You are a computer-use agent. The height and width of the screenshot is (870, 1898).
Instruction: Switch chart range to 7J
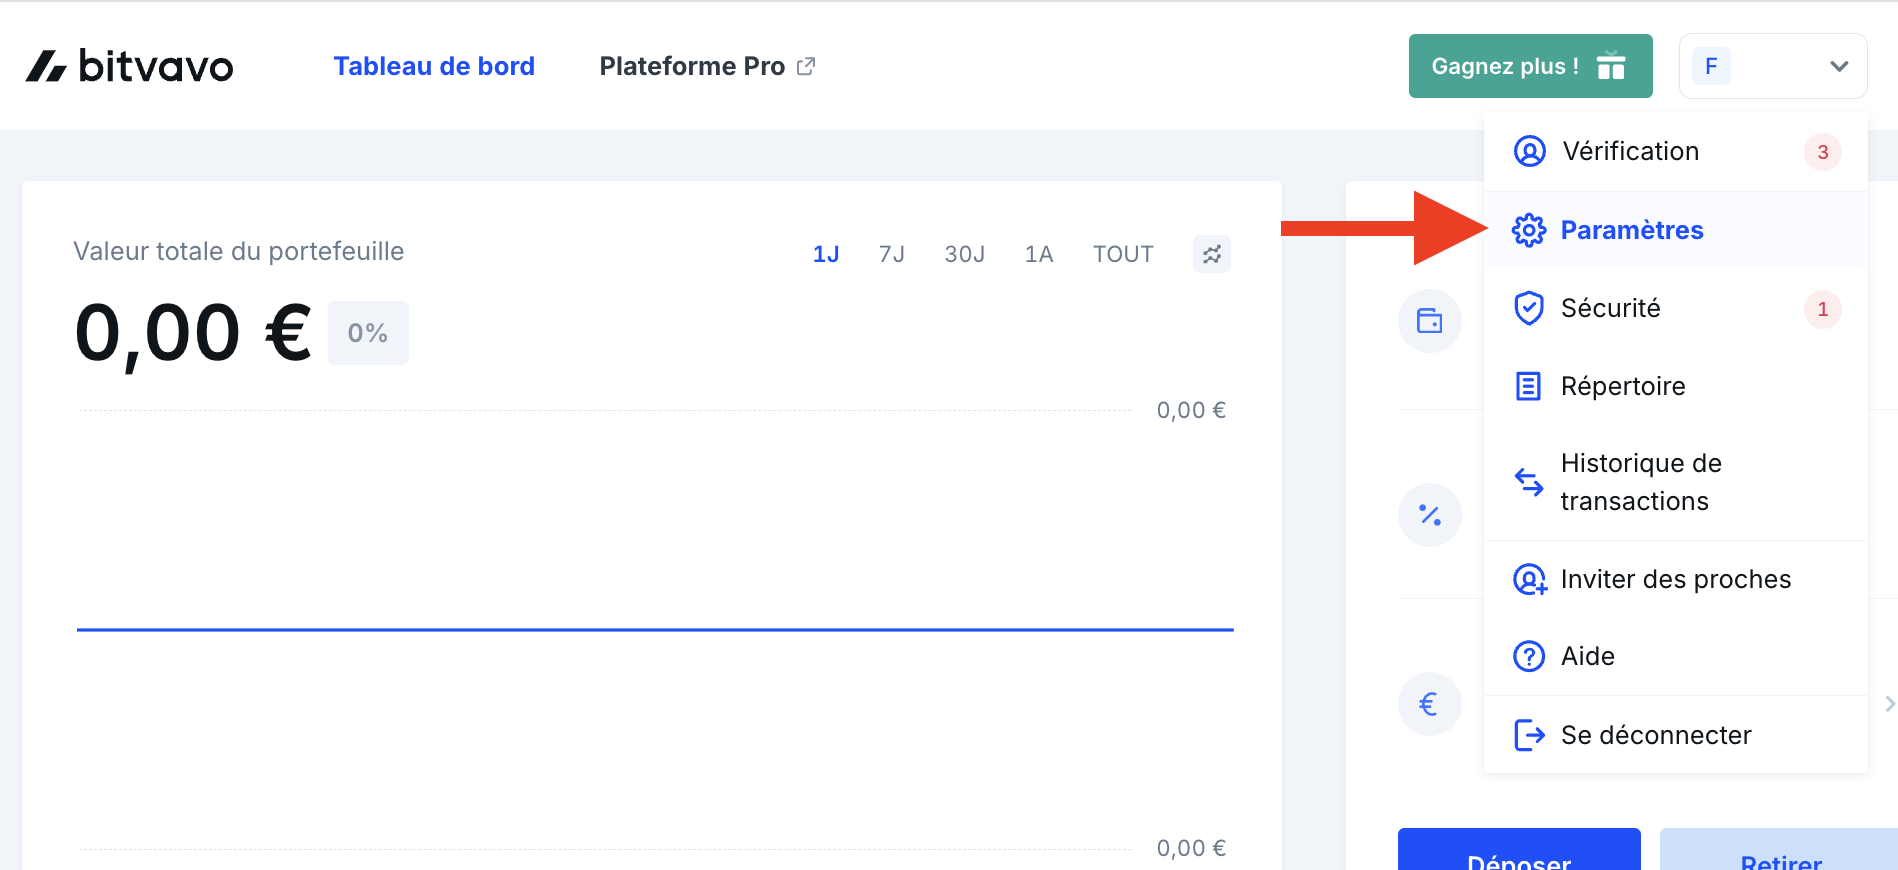tap(892, 254)
